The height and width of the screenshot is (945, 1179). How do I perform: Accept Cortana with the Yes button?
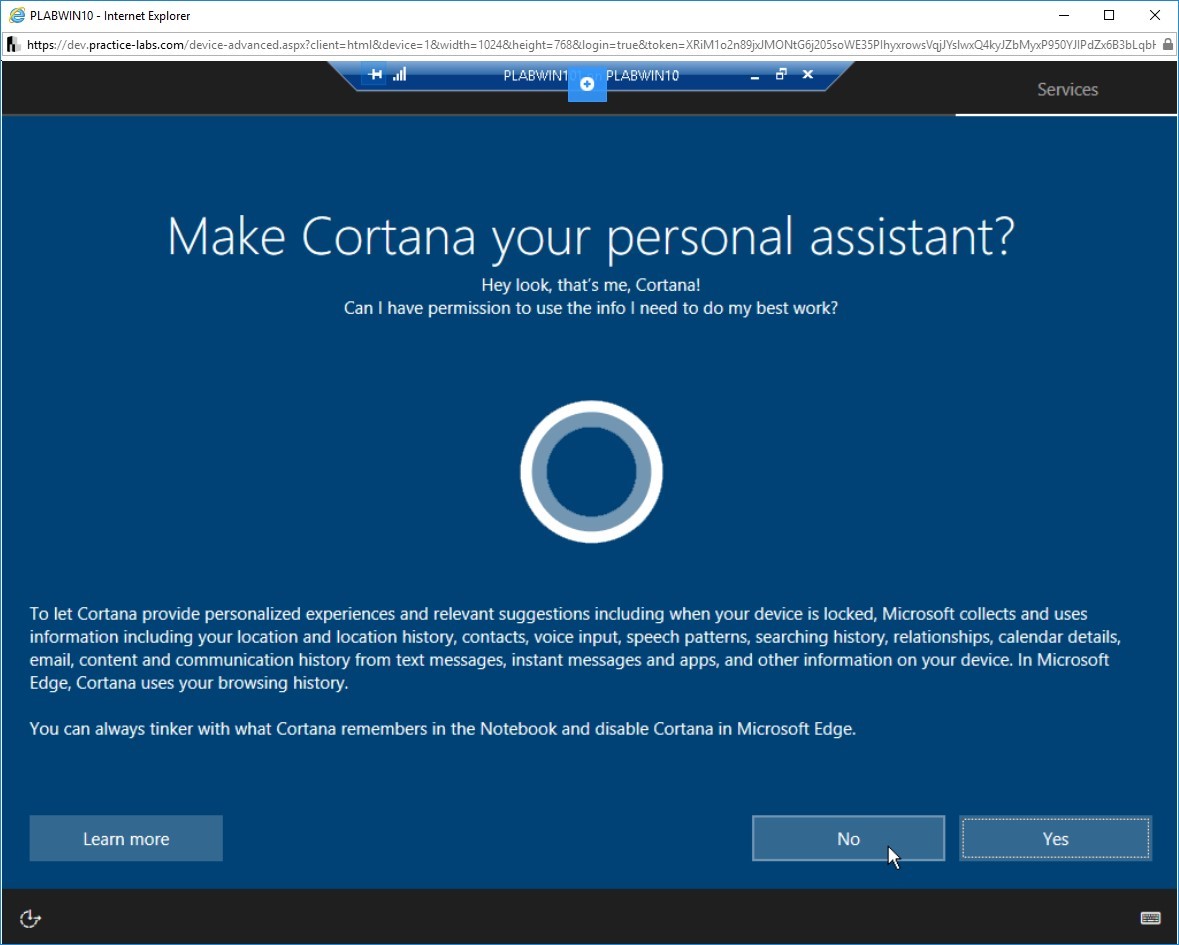tap(1055, 838)
